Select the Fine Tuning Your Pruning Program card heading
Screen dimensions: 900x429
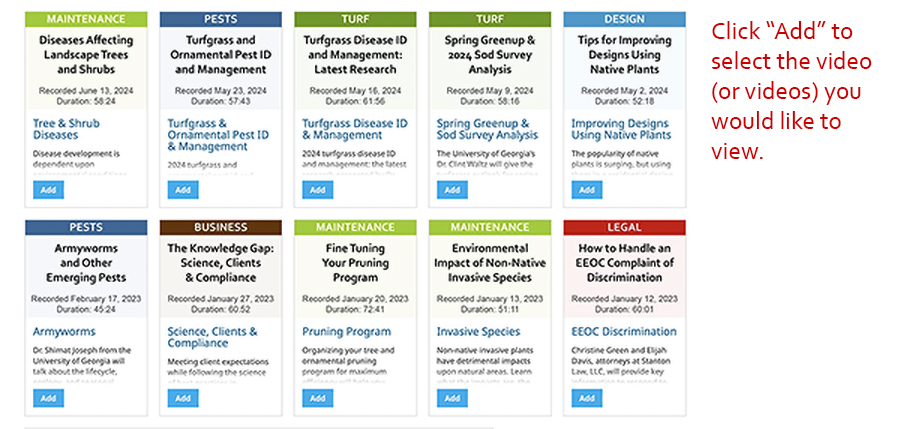355,263
